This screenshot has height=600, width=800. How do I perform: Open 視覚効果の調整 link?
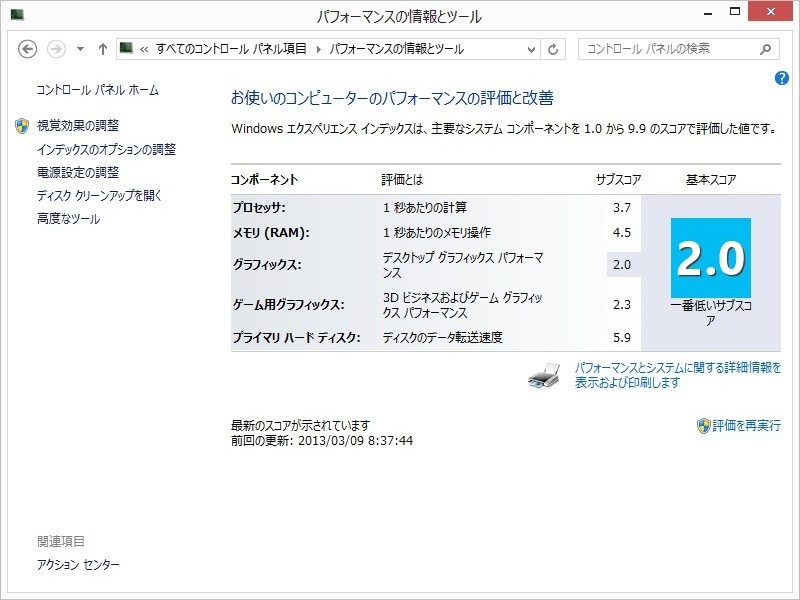78,126
